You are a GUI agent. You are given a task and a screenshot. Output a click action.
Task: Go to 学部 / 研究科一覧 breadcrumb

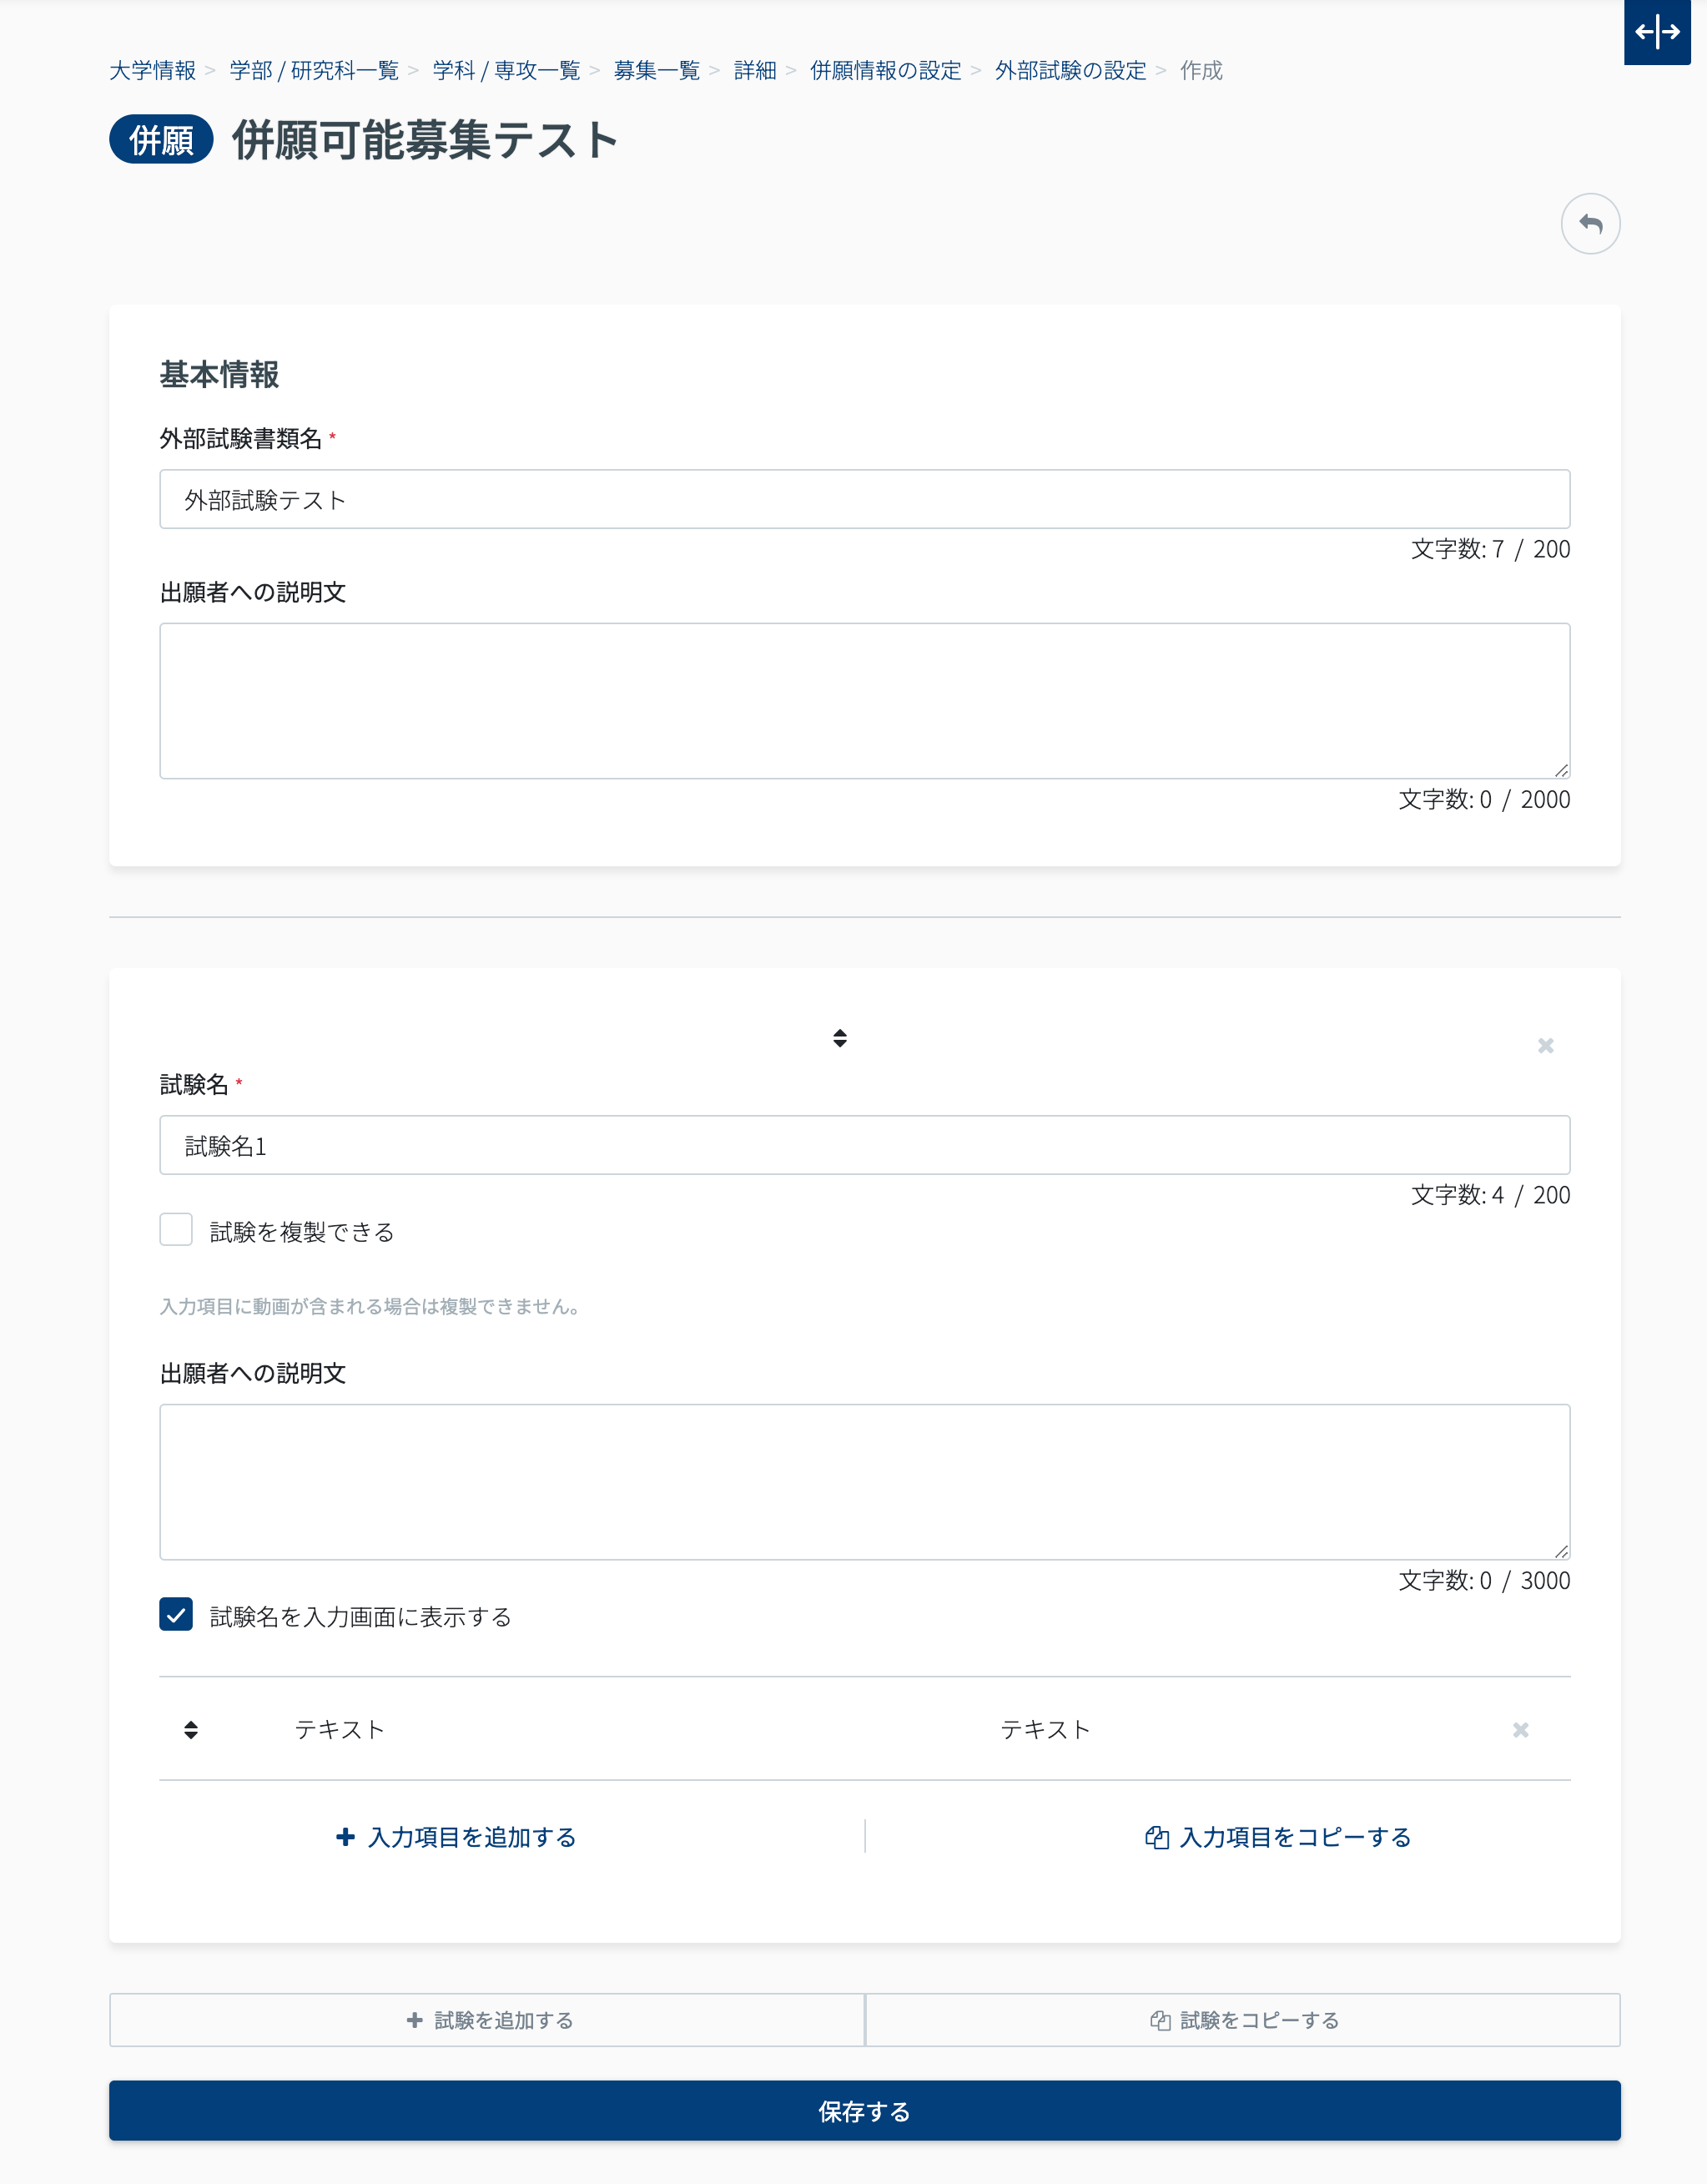click(314, 70)
